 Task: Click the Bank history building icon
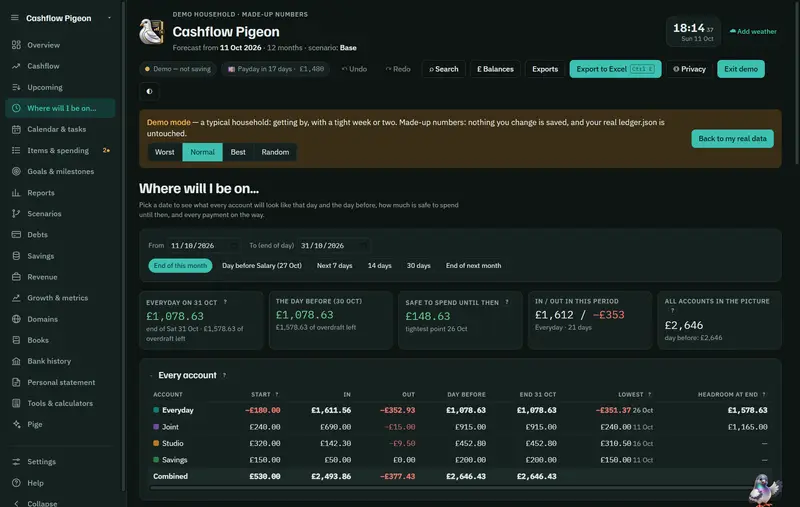(16, 361)
